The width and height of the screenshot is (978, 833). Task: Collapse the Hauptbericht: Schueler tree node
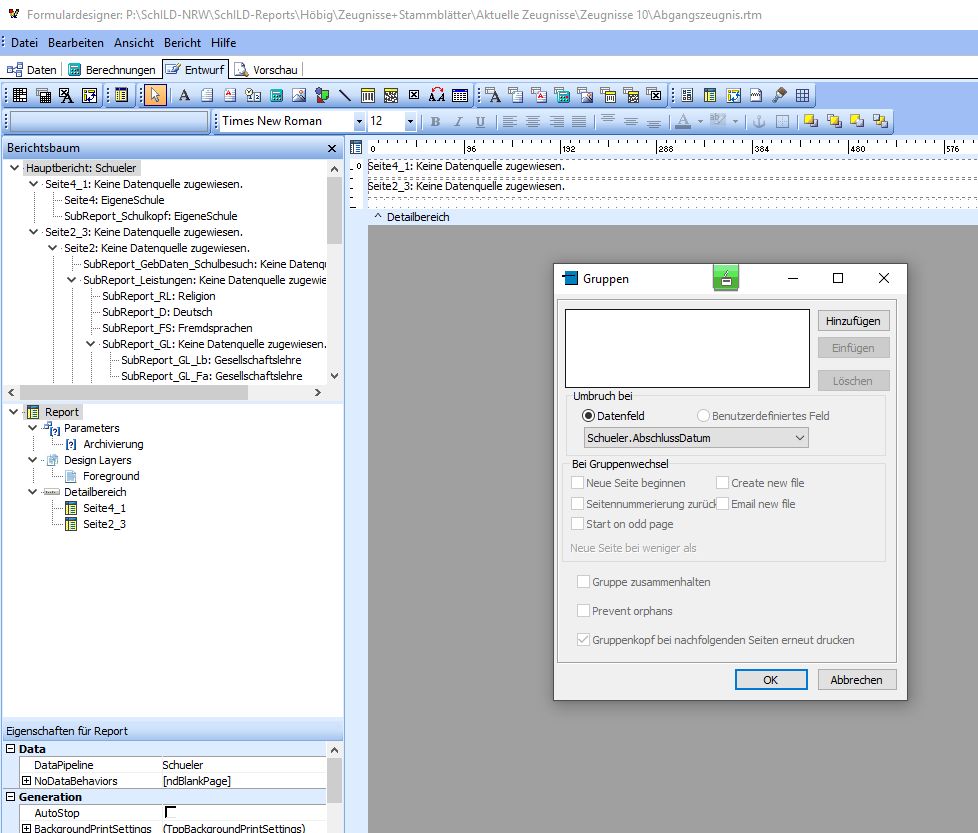click(14, 168)
